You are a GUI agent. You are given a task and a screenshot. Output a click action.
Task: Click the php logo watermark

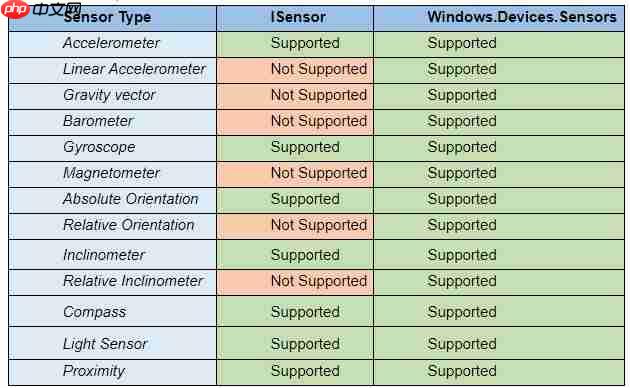pyautogui.click(x=15, y=10)
